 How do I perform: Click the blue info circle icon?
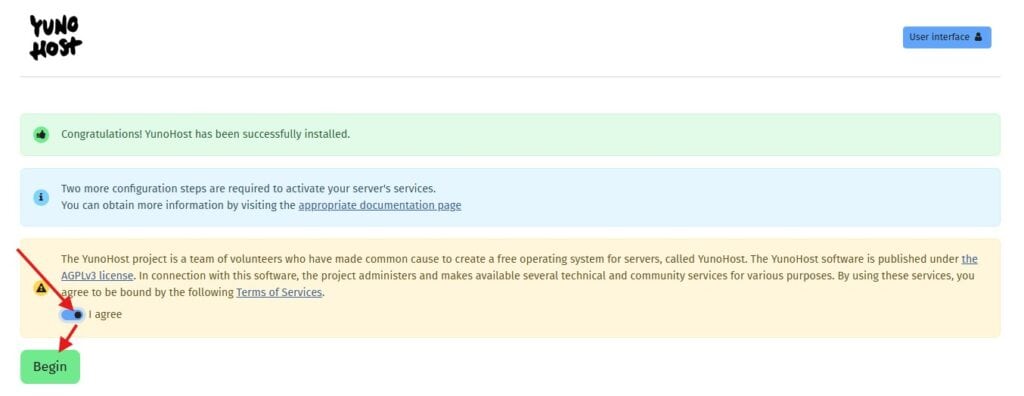click(x=41, y=197)
